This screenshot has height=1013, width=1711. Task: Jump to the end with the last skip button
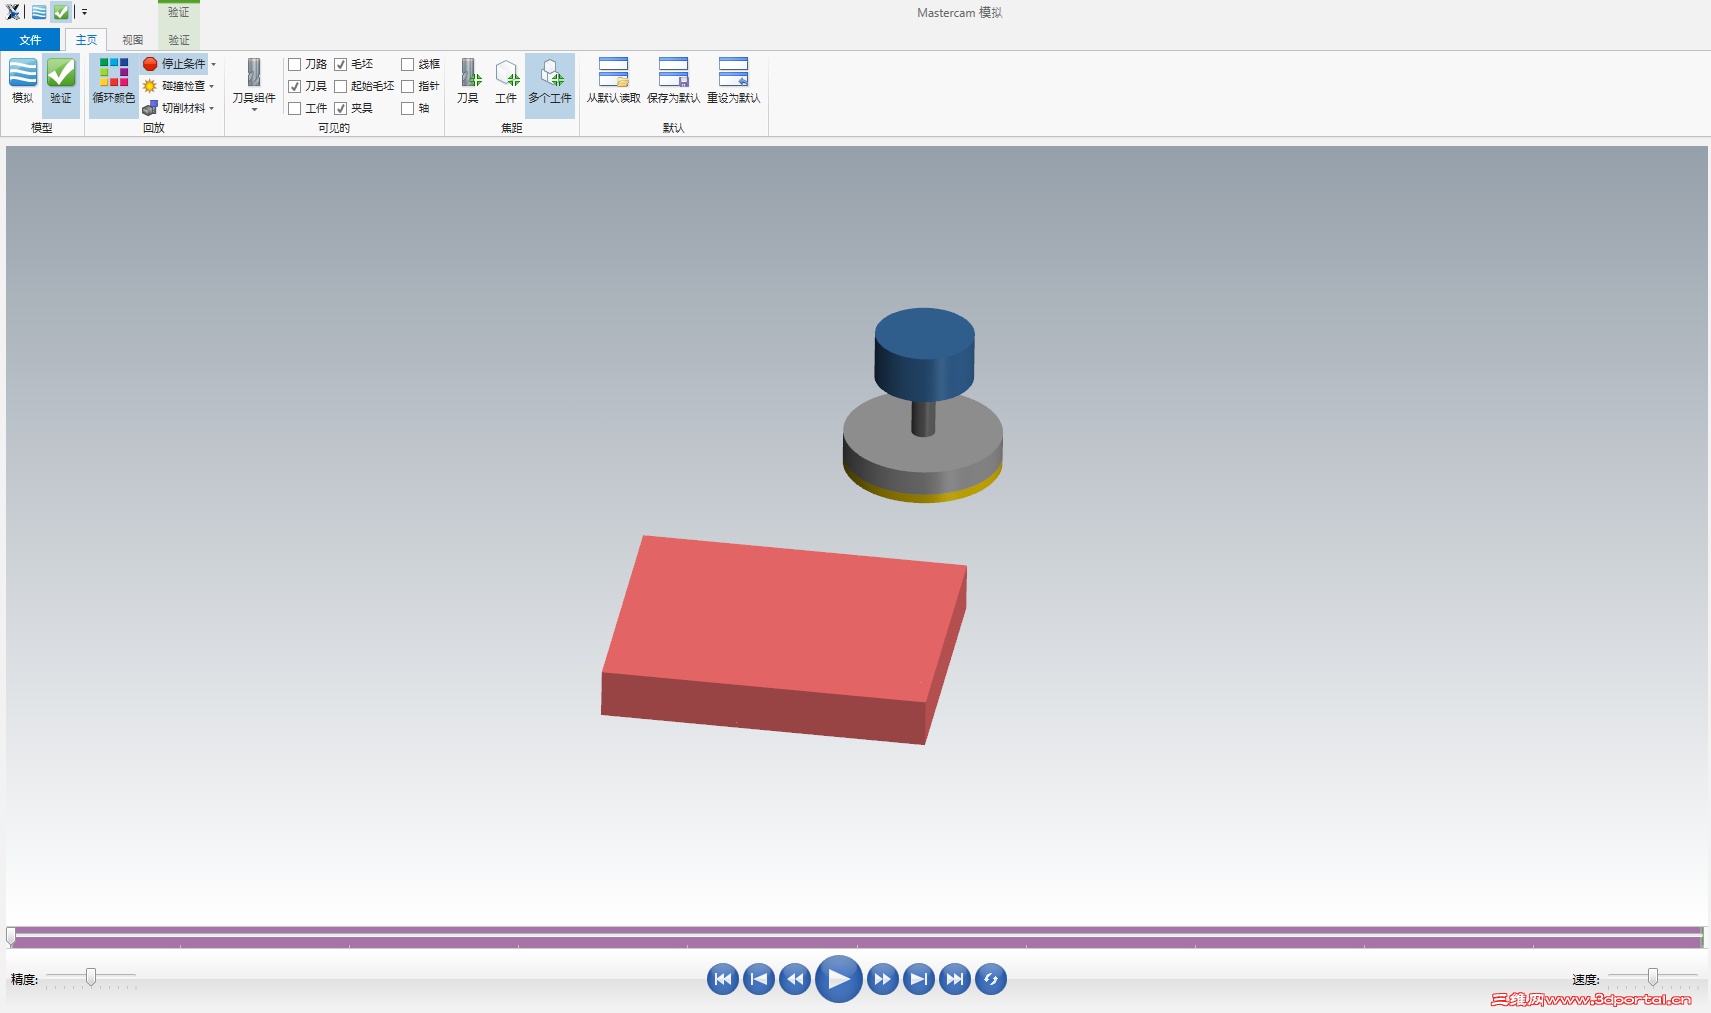[955, 979]
